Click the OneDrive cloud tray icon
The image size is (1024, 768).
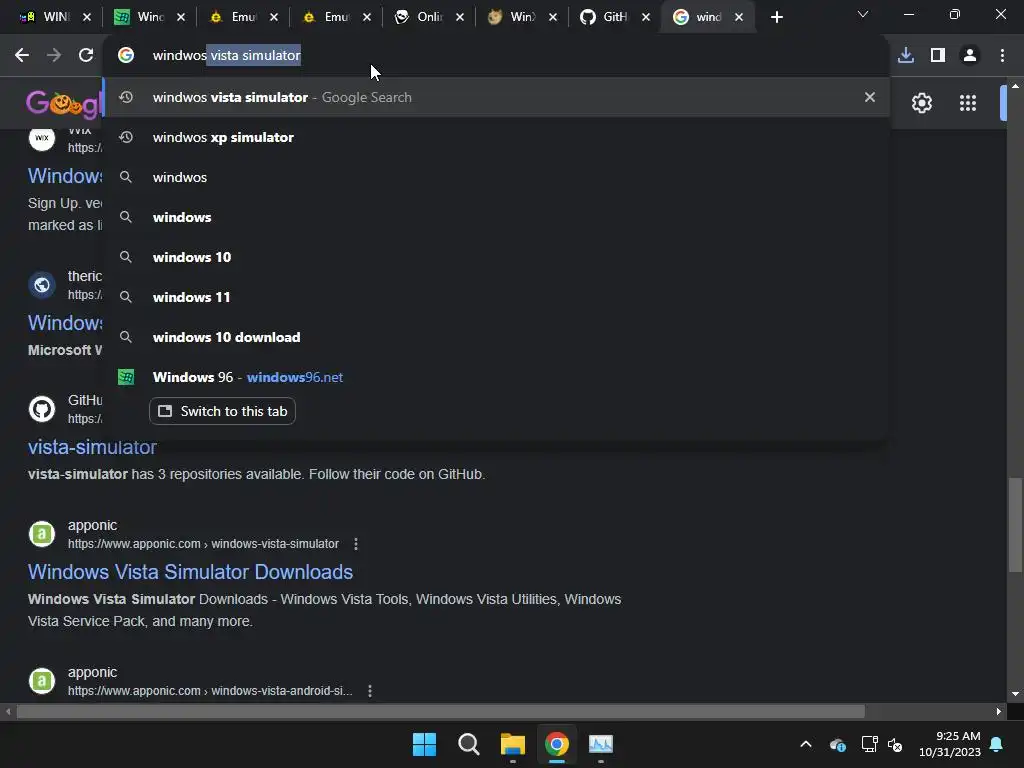click(x=838, y=744)
